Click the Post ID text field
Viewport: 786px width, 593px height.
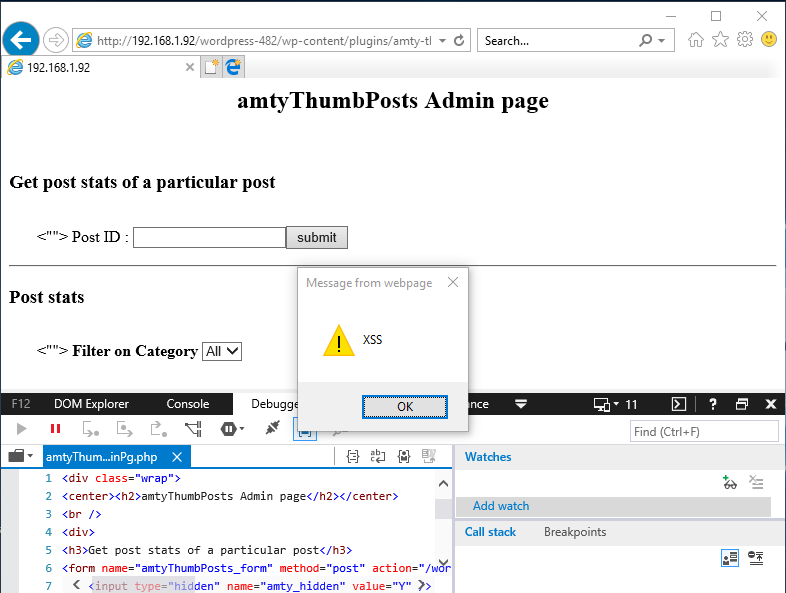pyautogui.click(x=210, y=238)
